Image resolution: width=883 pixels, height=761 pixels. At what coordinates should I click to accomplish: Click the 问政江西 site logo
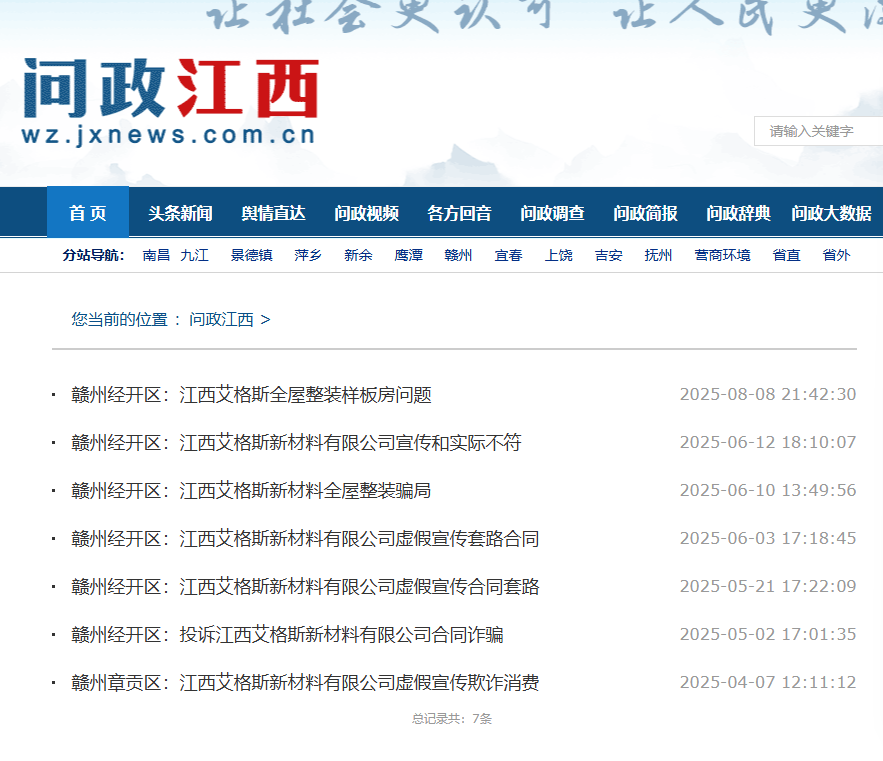[170, 102]
